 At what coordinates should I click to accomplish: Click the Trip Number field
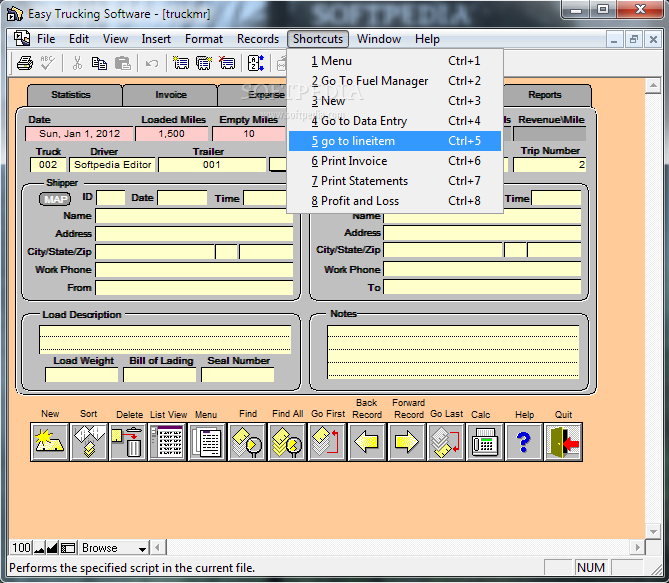pos(550,165)
